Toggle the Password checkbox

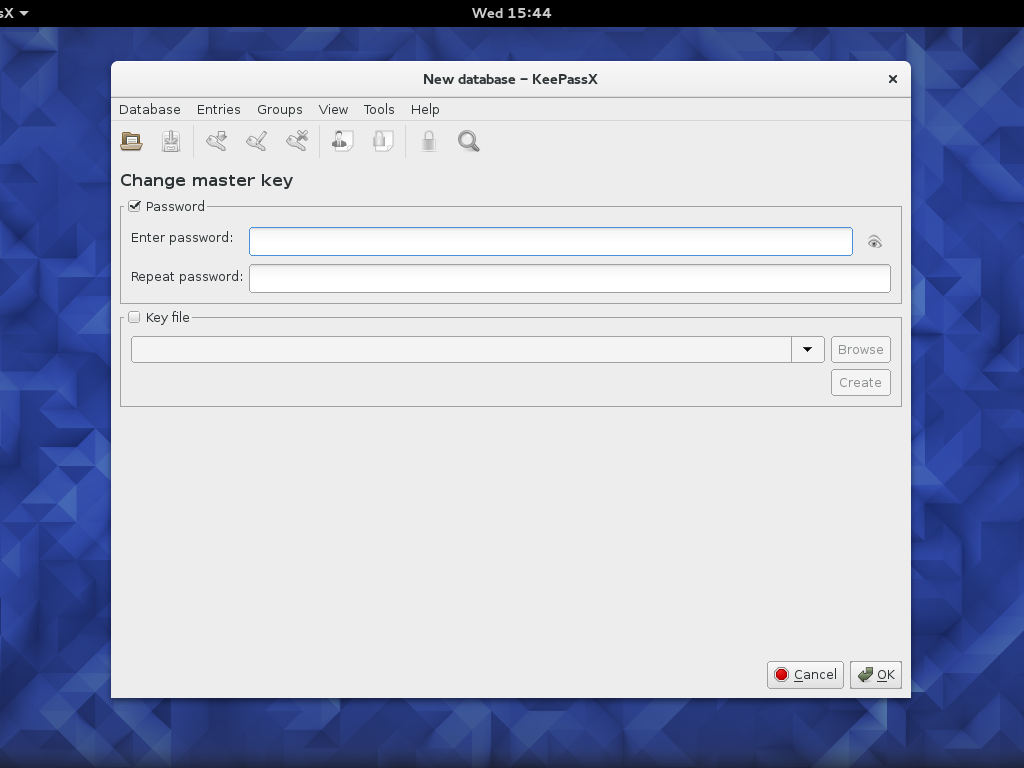(x=135, y=206)
